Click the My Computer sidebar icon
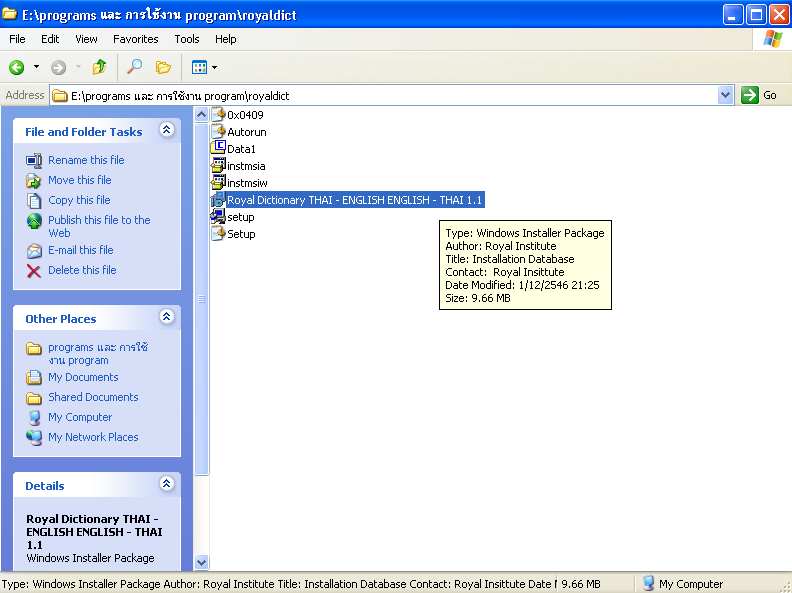 [x=34, y=418]
